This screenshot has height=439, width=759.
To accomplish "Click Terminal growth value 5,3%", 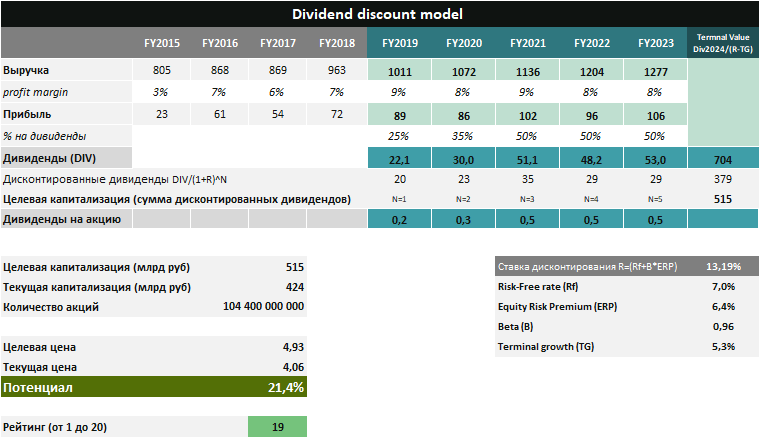I will 721,347.
